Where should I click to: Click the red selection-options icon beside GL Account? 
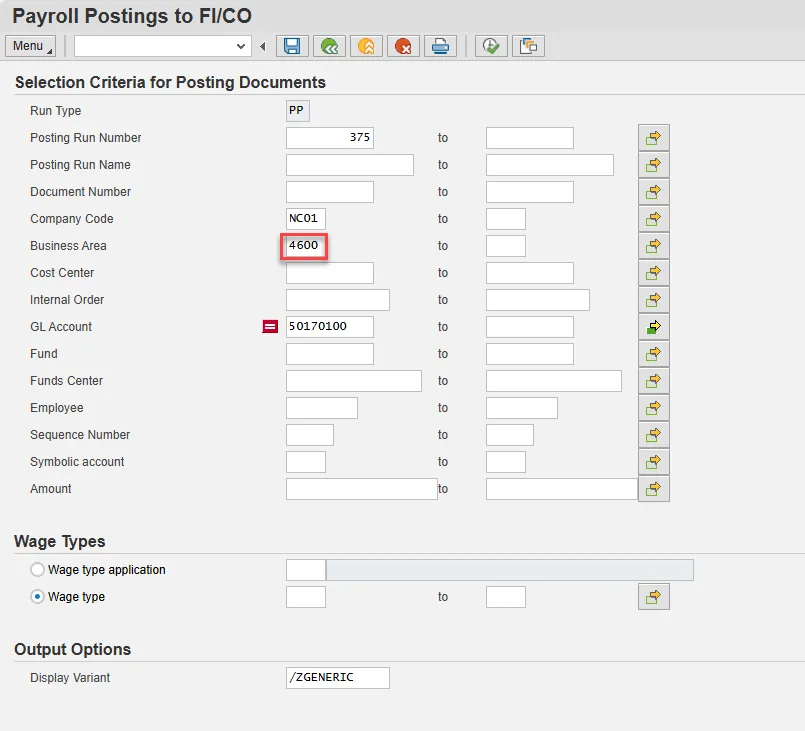[270, 327]
